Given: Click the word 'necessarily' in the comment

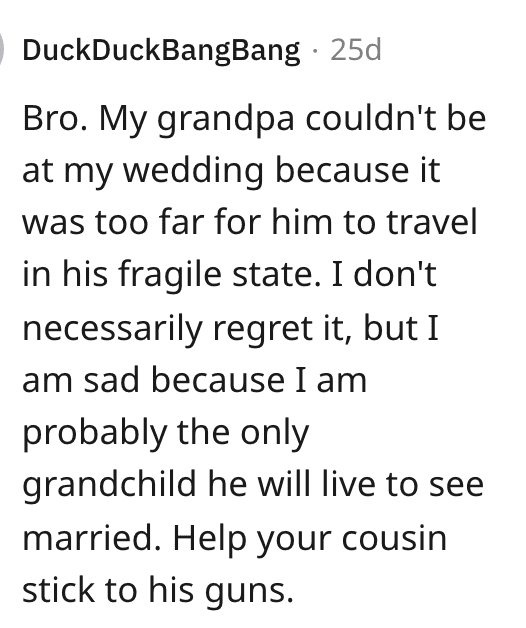Looking at the screenshot, I should [113, 330].
